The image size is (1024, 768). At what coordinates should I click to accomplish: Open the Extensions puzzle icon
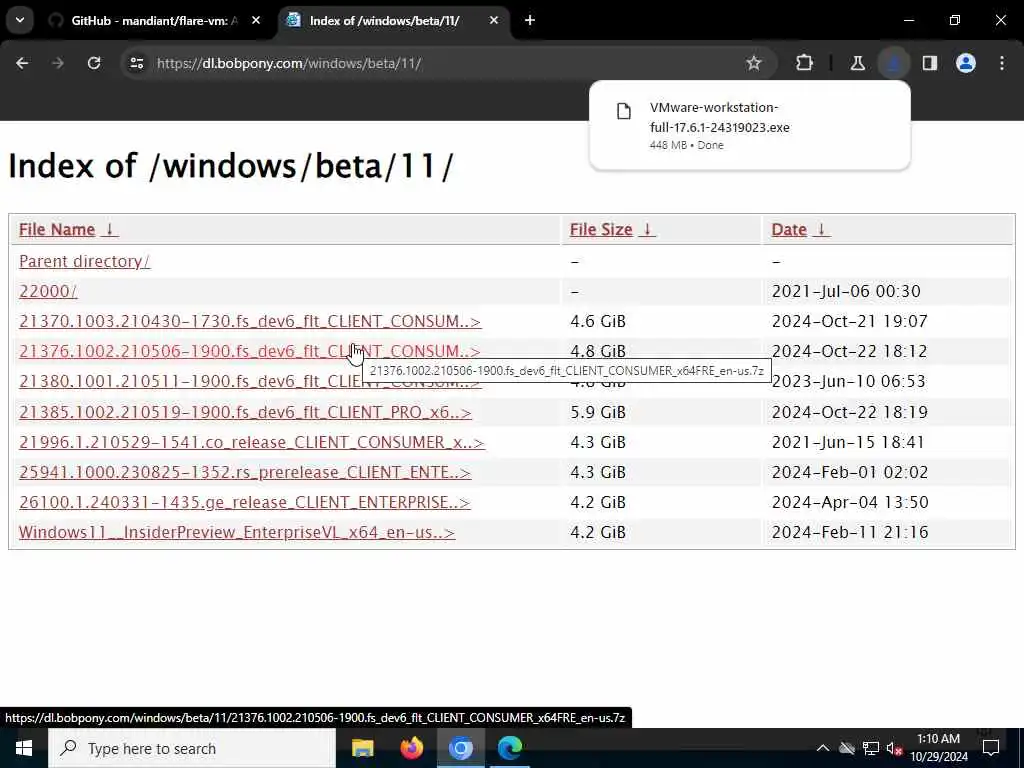tap(805, 63)
